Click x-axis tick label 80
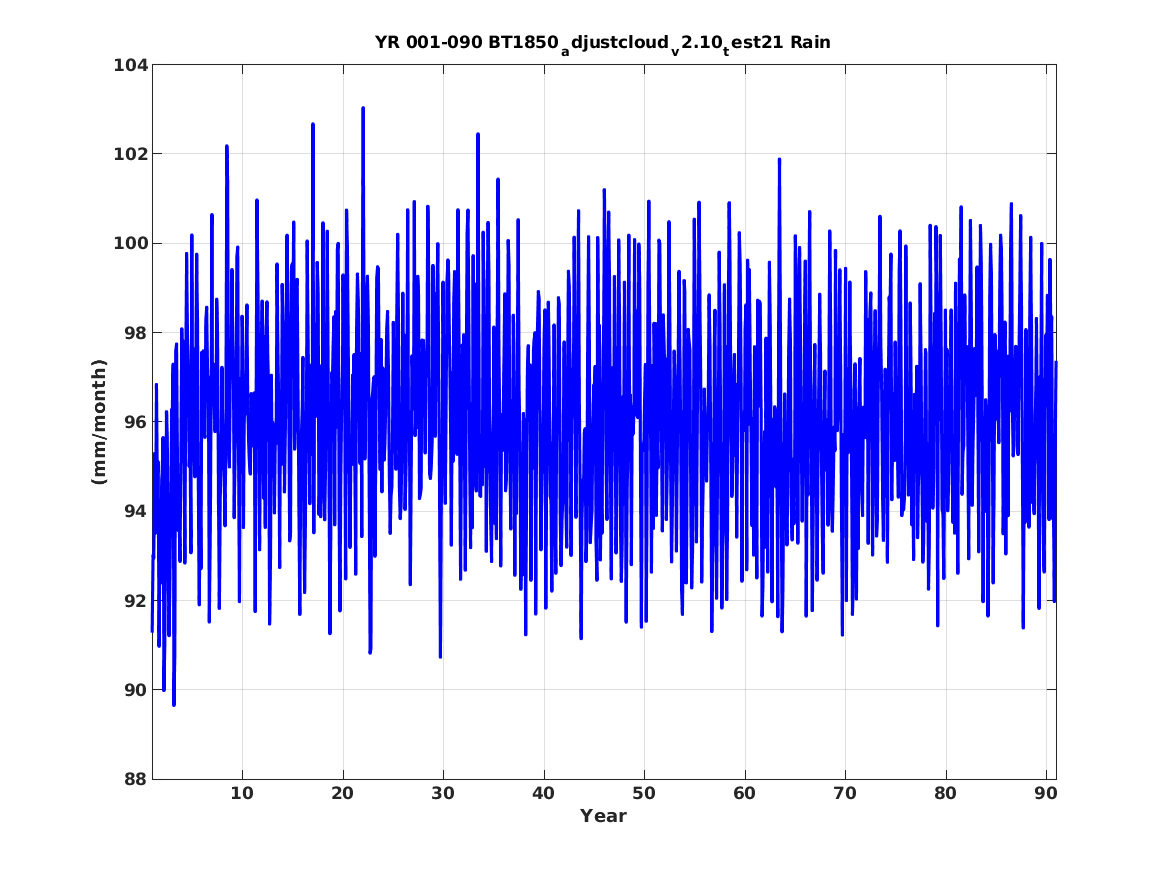Image resolution: width=1167 pixels, height=875 pixels. (x=945, y=793)
